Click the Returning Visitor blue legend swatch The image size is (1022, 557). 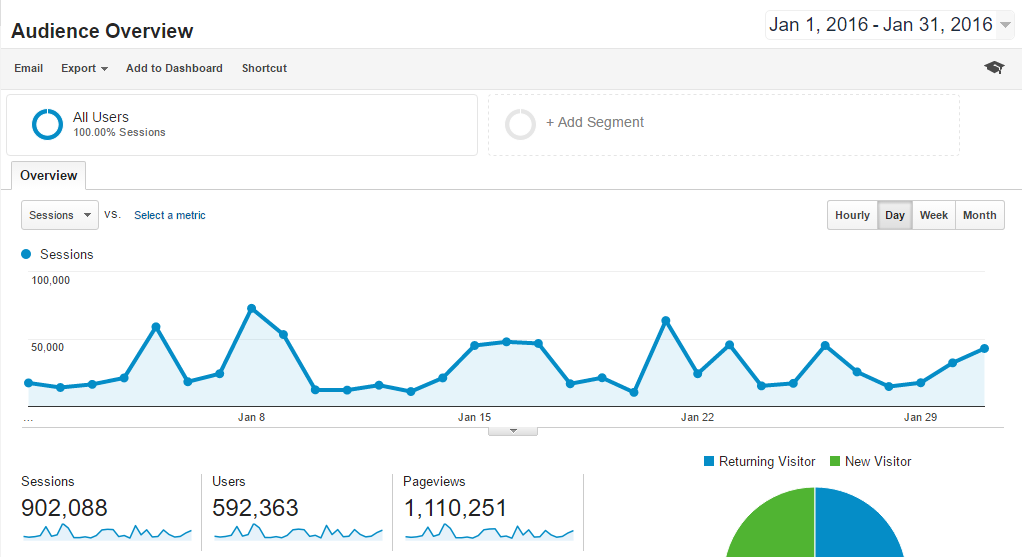[x=709, y=461]
